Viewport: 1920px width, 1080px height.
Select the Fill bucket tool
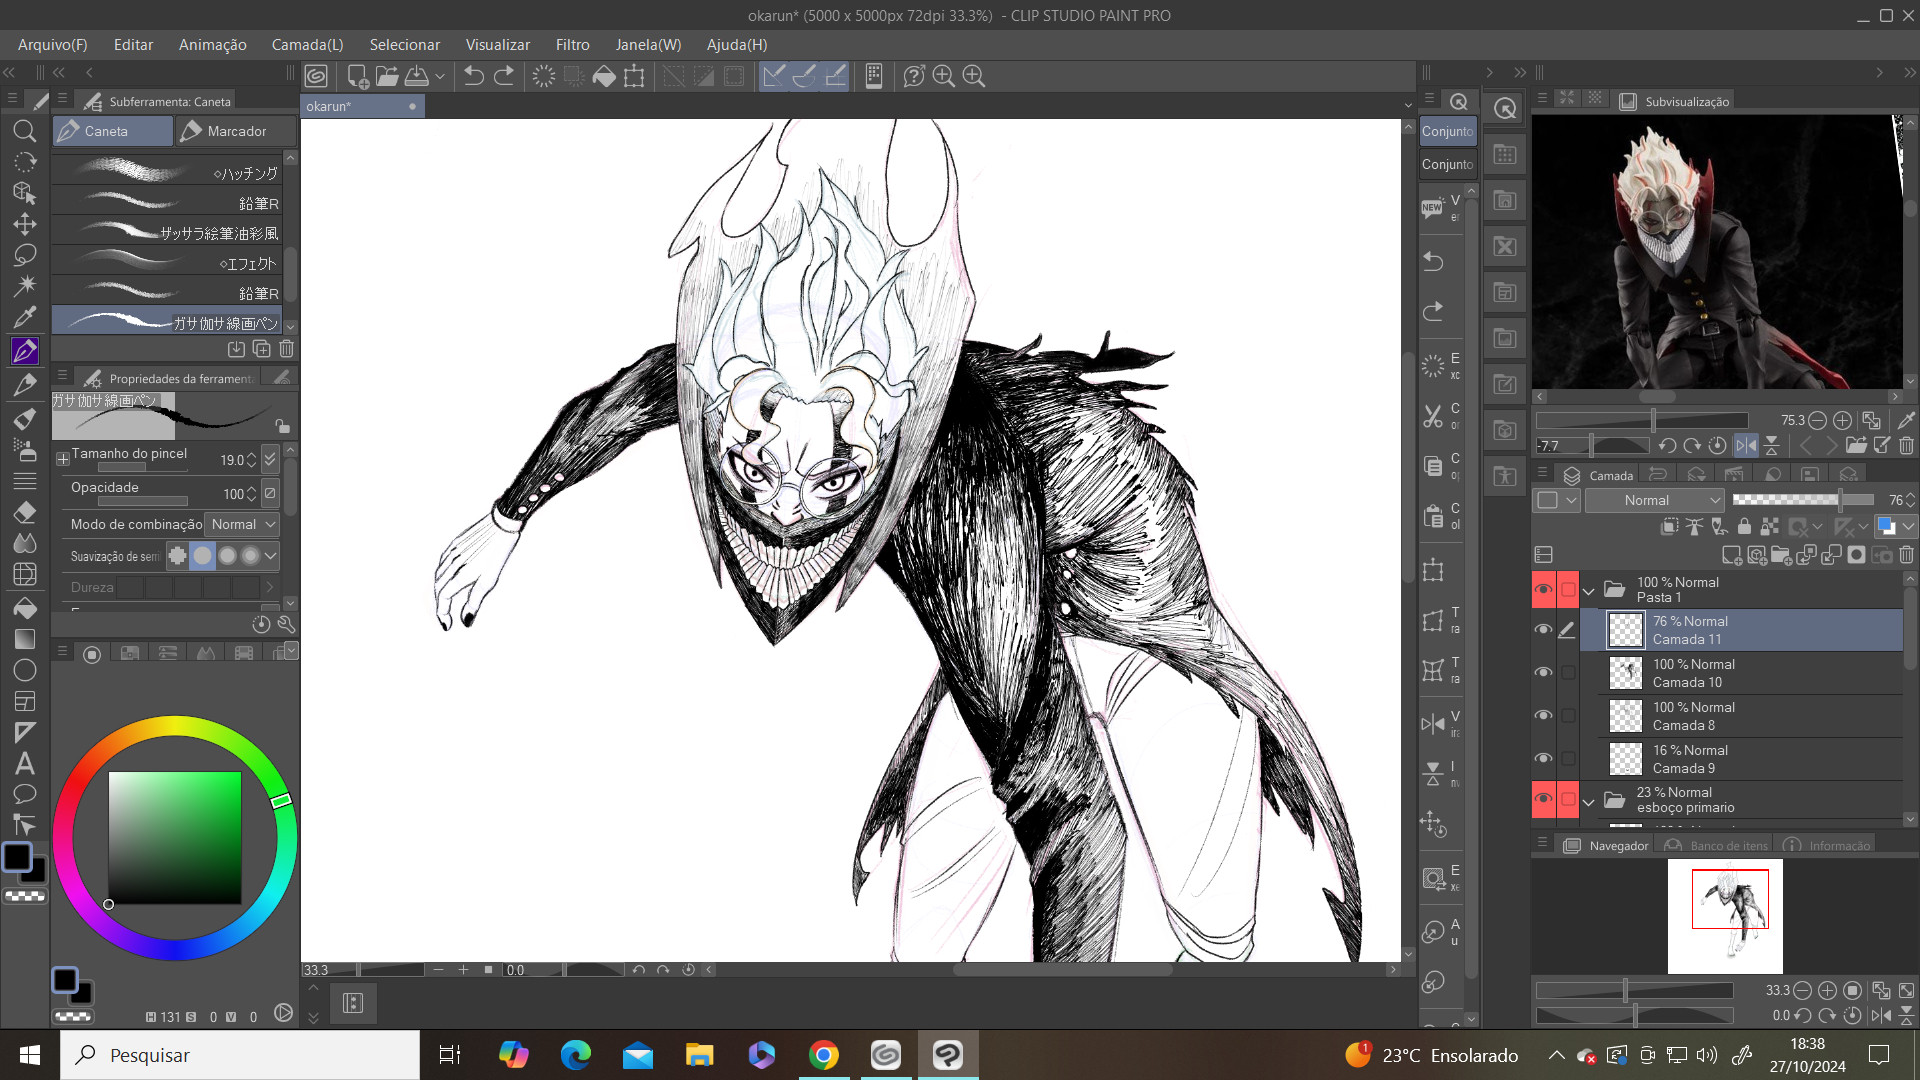(x=25, y=608)
